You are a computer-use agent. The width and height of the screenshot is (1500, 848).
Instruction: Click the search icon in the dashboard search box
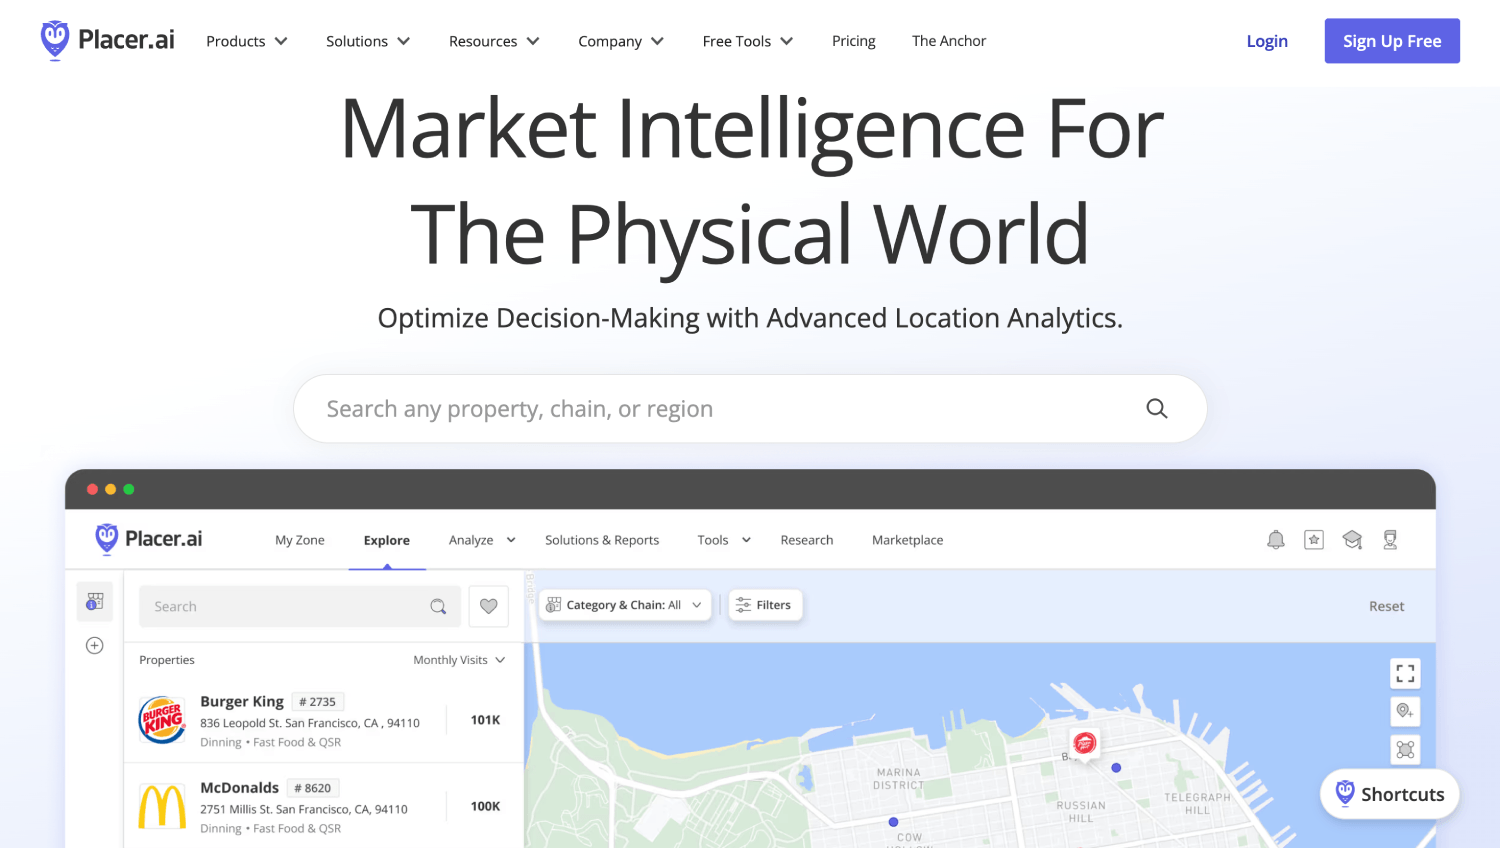click(438, 607)
